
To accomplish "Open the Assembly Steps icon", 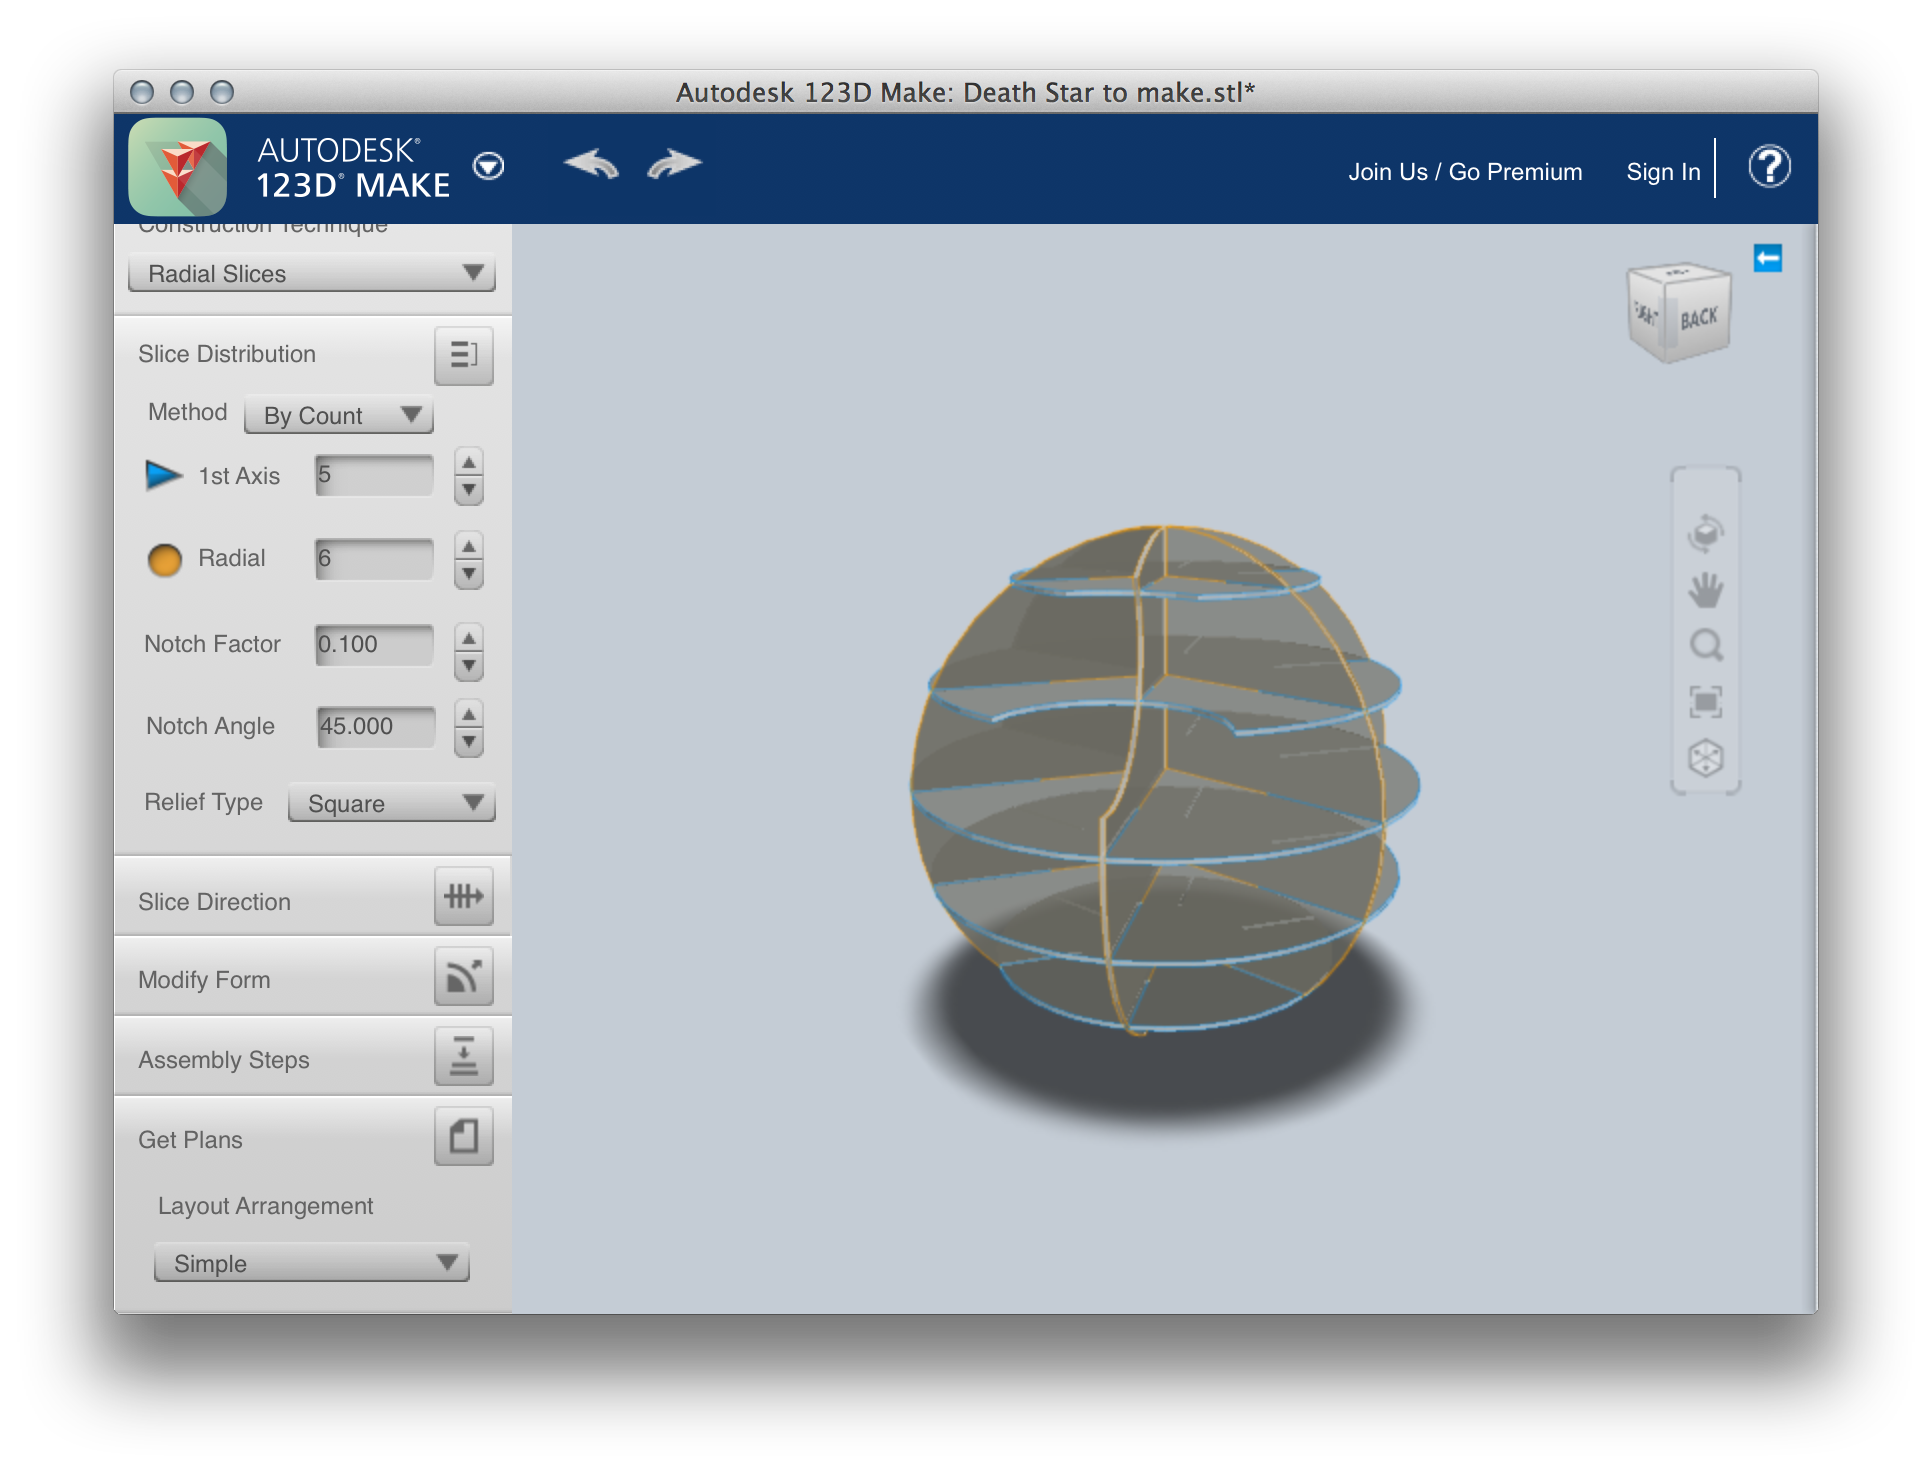I will (x=463, y=1056).
